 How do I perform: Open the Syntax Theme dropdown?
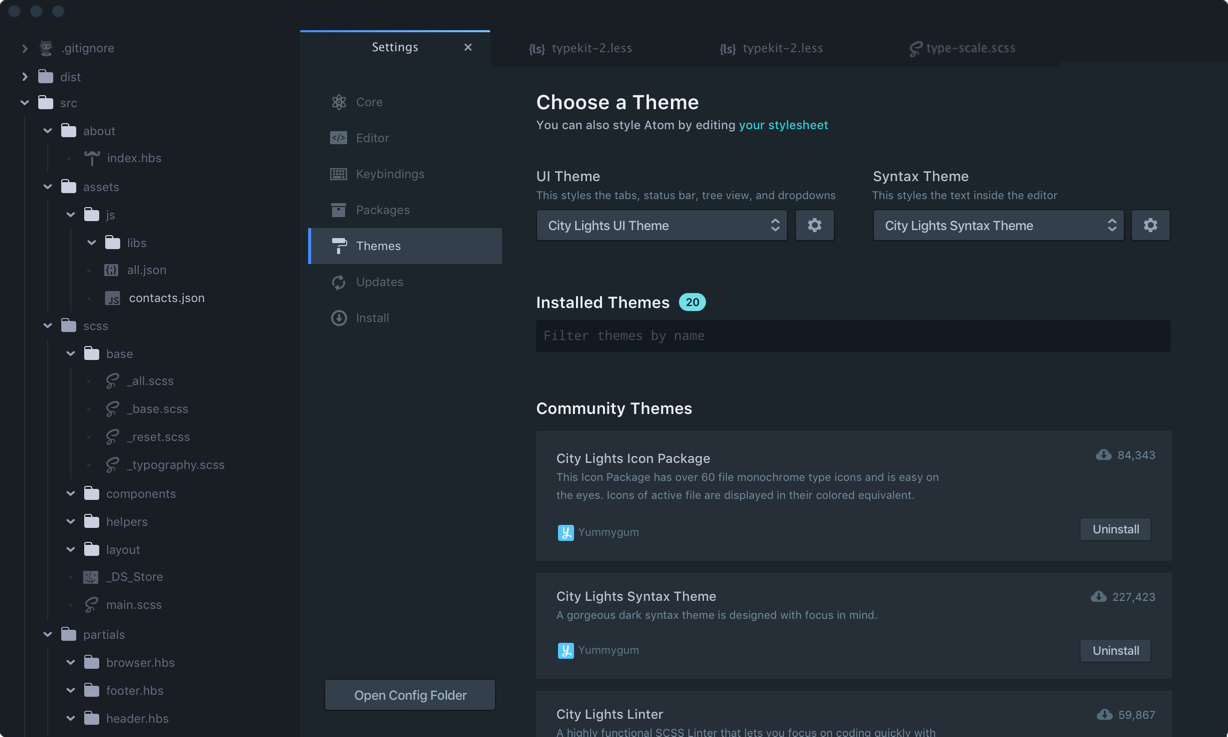pyautogui.click(x=998, y=225)
